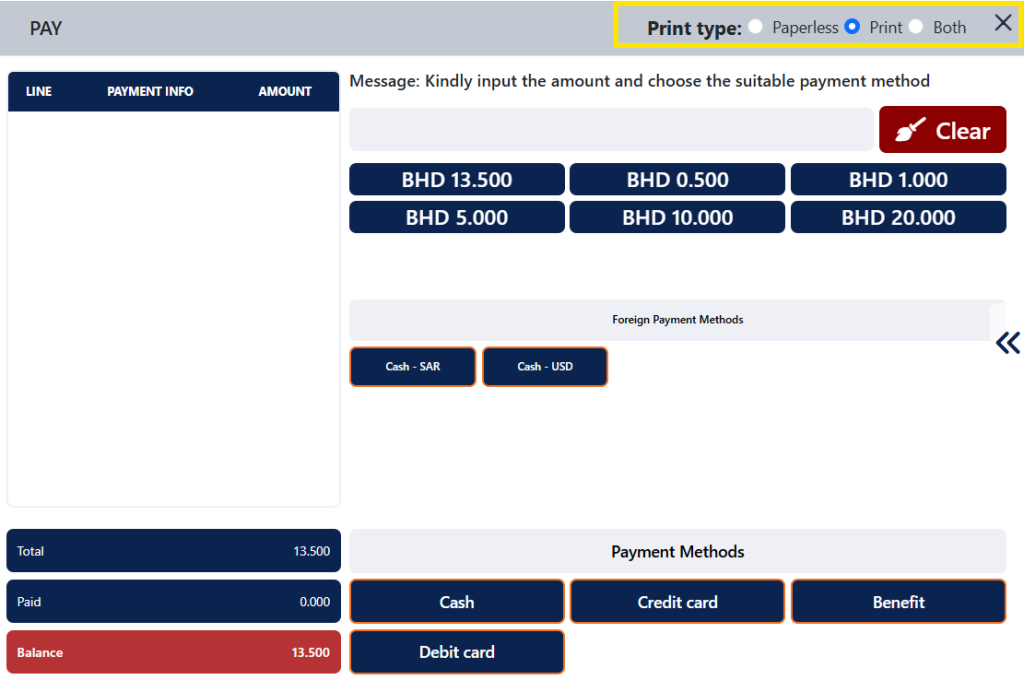
Task: Pay using Credit card
Action: coord(677,602)
